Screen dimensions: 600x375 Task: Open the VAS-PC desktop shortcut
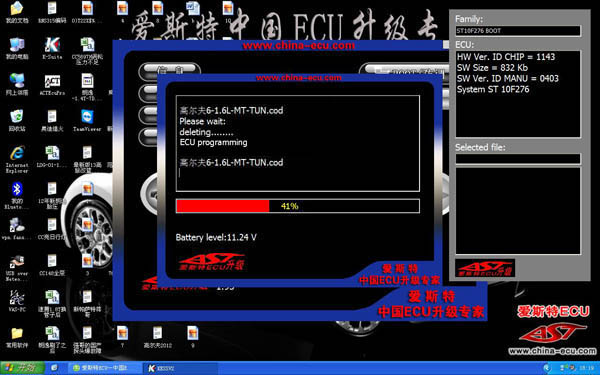(x=17, y=301)
